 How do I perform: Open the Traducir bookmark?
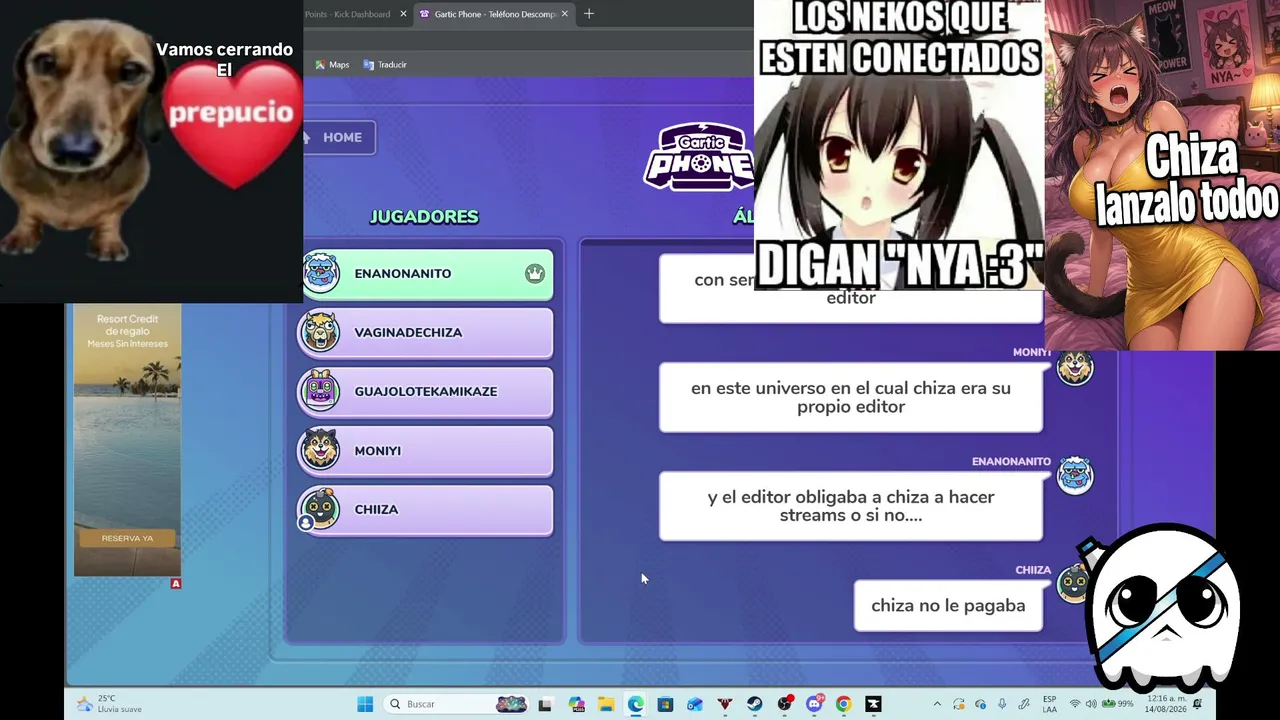(385, 65)
